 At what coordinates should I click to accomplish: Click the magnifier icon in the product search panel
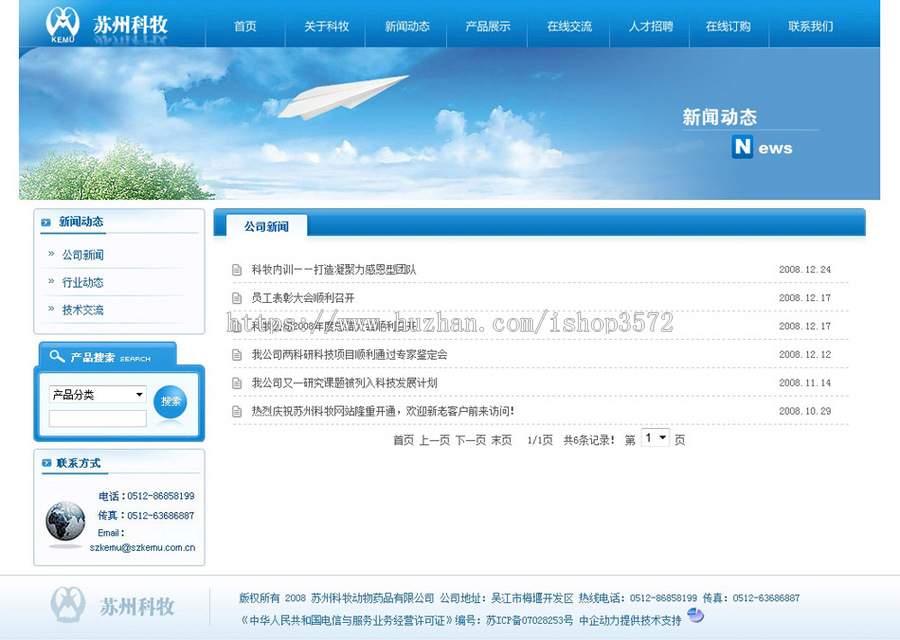[x=59, y=356]
